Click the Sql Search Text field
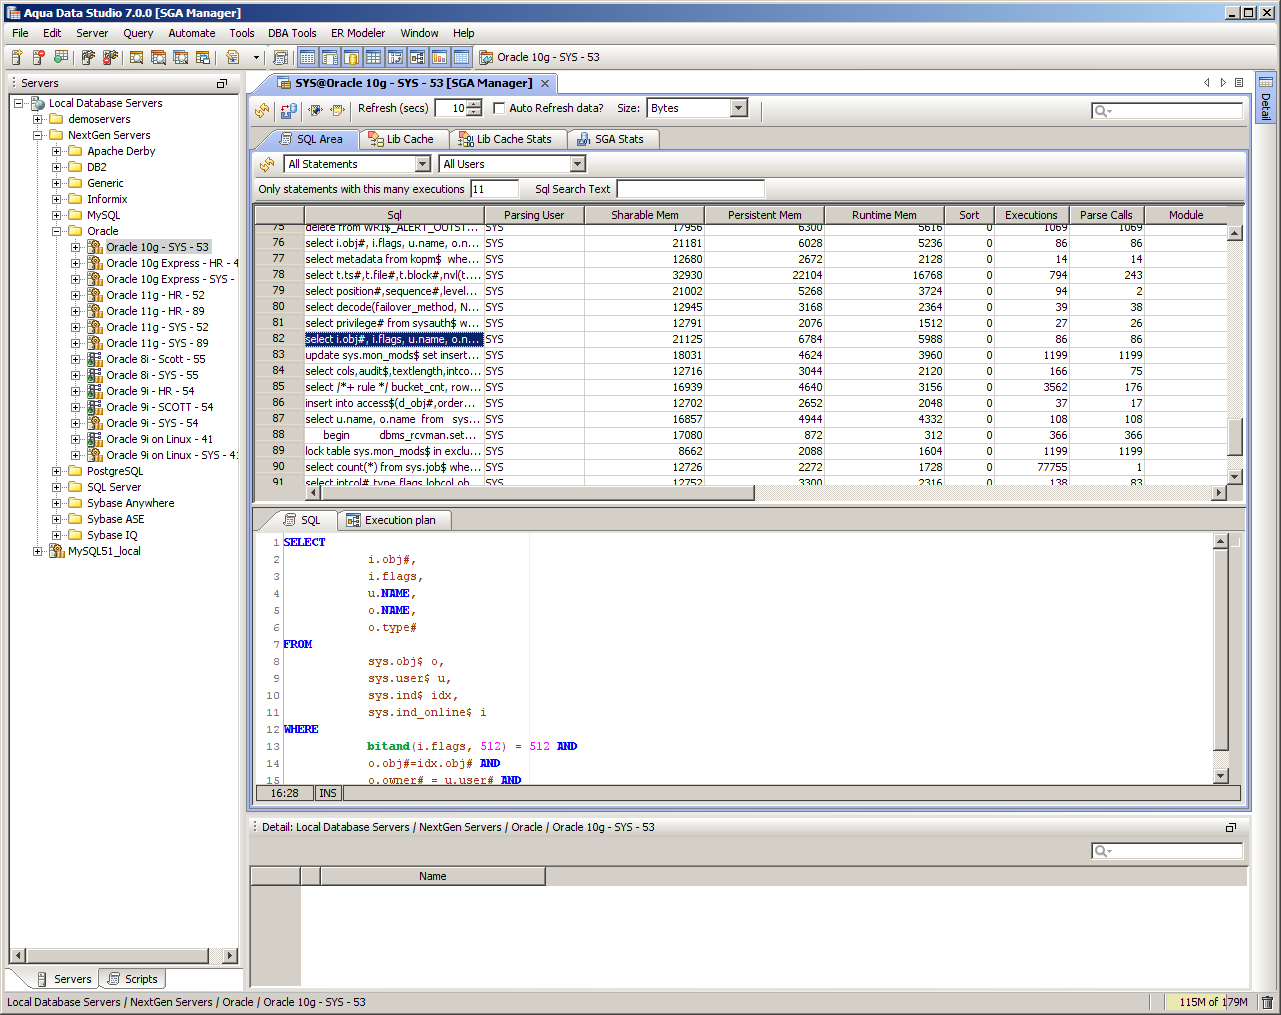The width and height of the screenshot is (1281, 1015). point(690,189)
